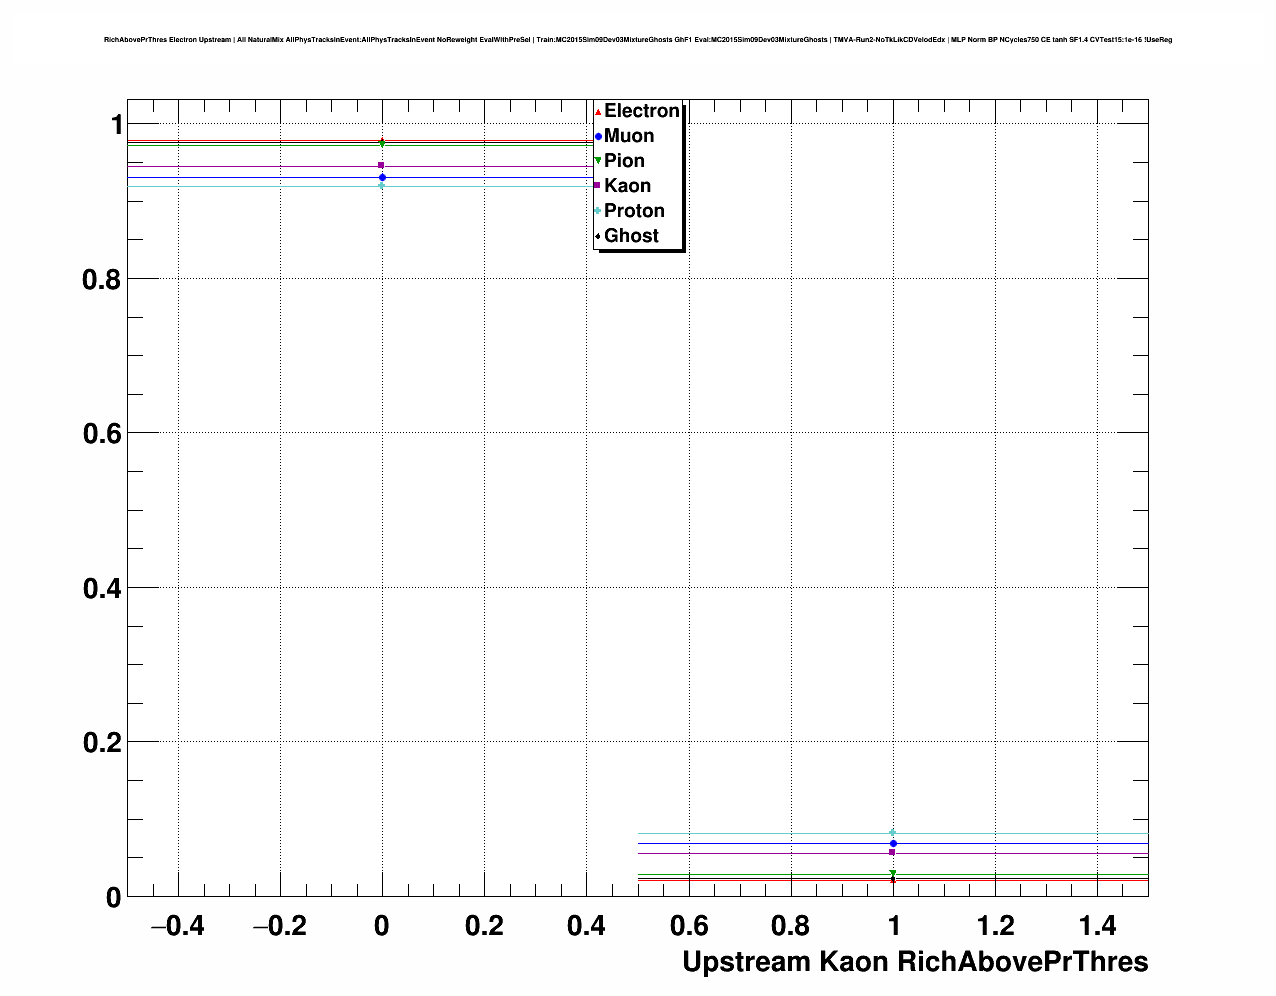This screenshot has width=1276, height=996.
Task: Select the purple Kaon data point at x=0
Action: (x=381, y=165)
